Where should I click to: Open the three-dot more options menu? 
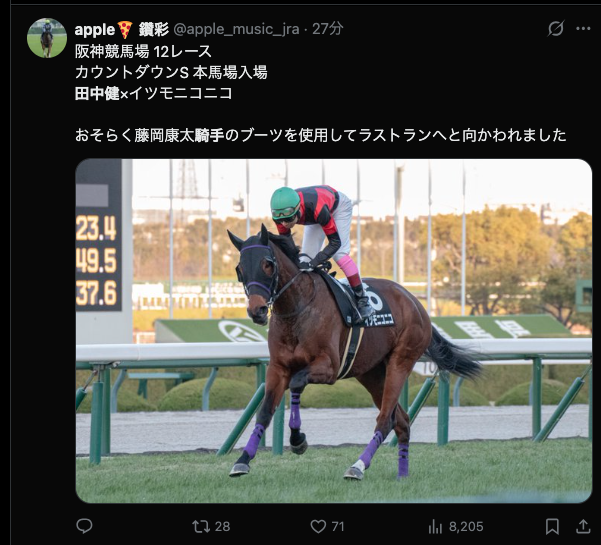tap(583, 28)
